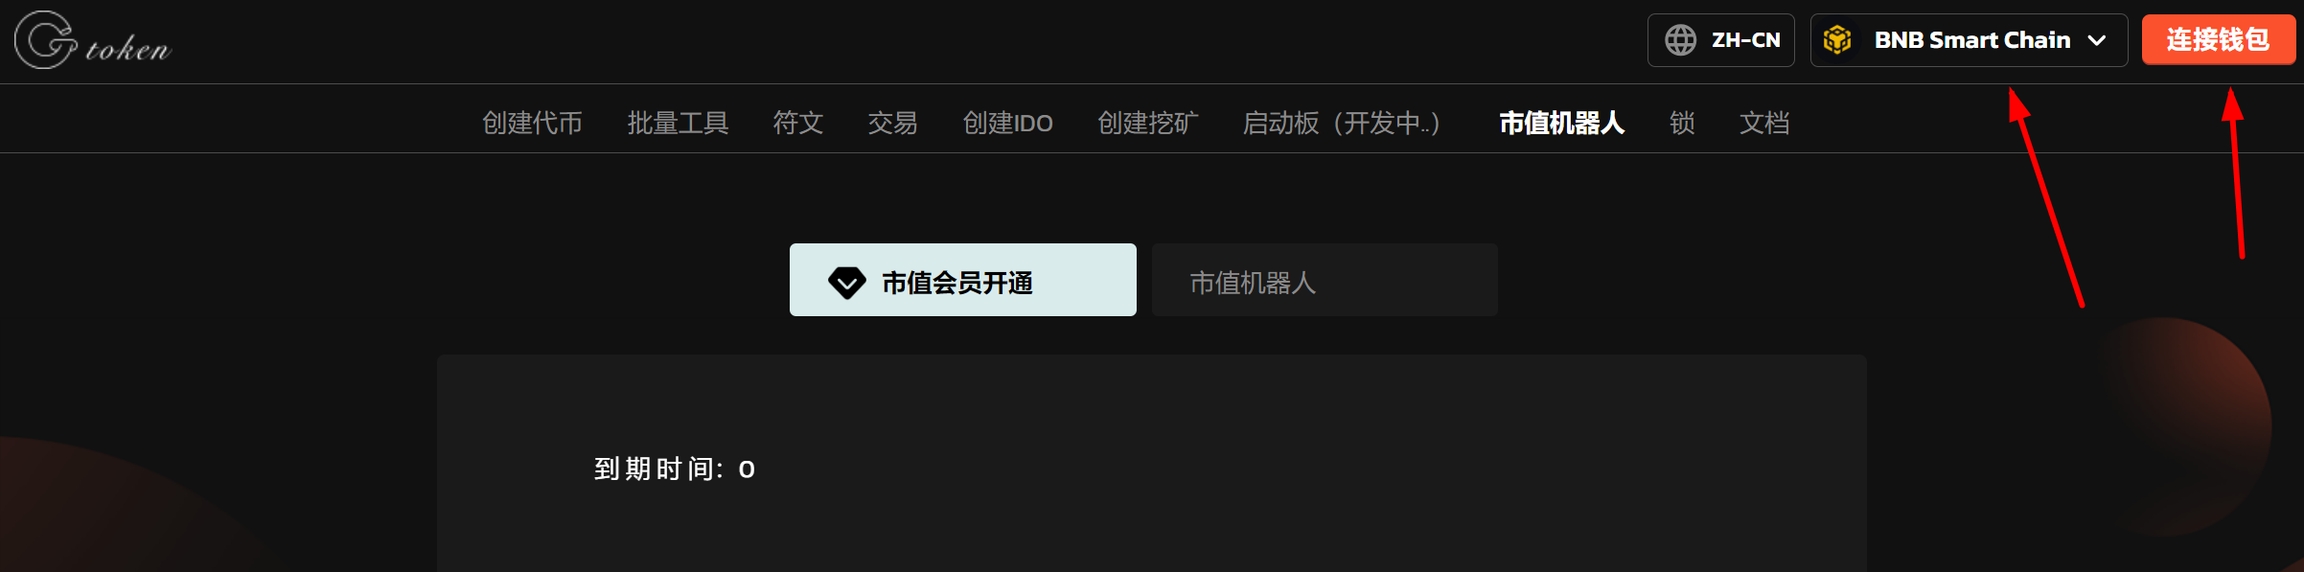Click the globe language icon
2304x572 pixels.
1680,40
